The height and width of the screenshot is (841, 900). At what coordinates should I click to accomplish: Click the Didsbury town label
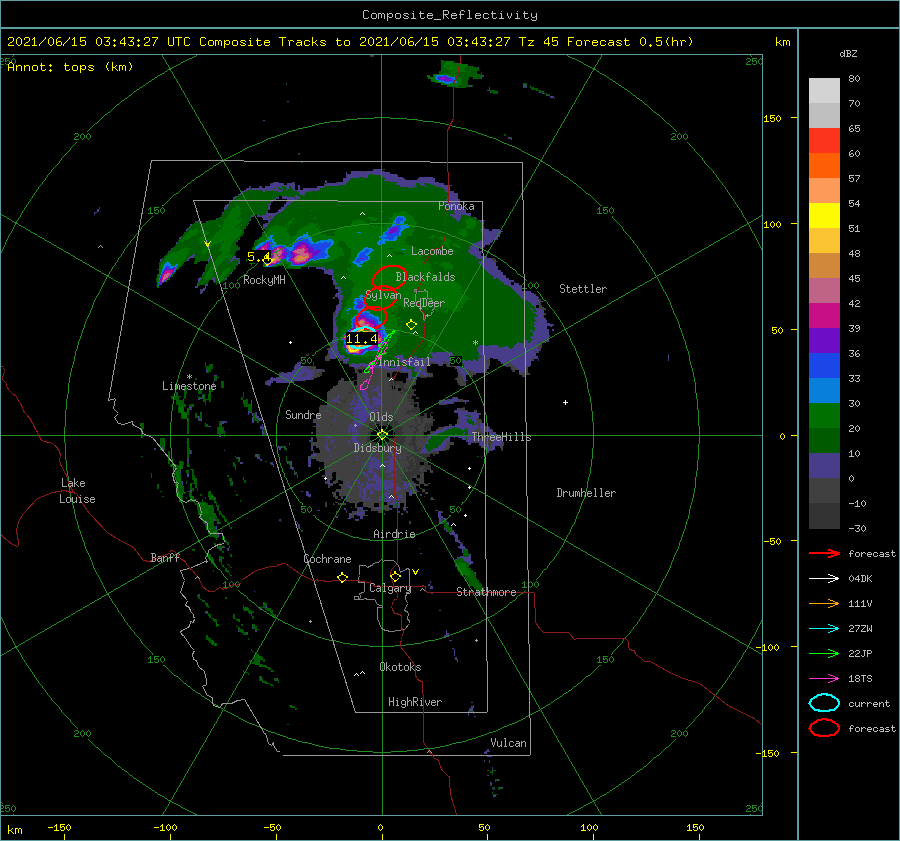tap(377, 448)
